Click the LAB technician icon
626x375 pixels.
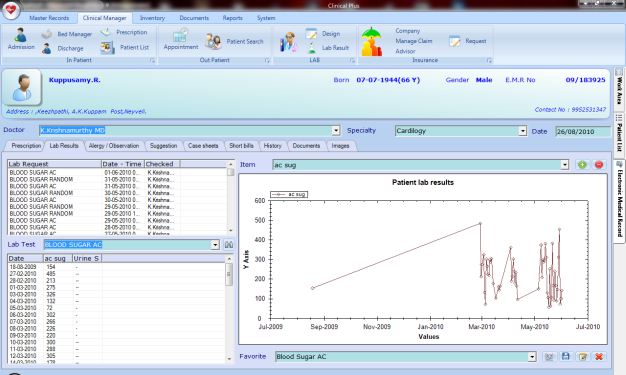click(x=289, y=42)
